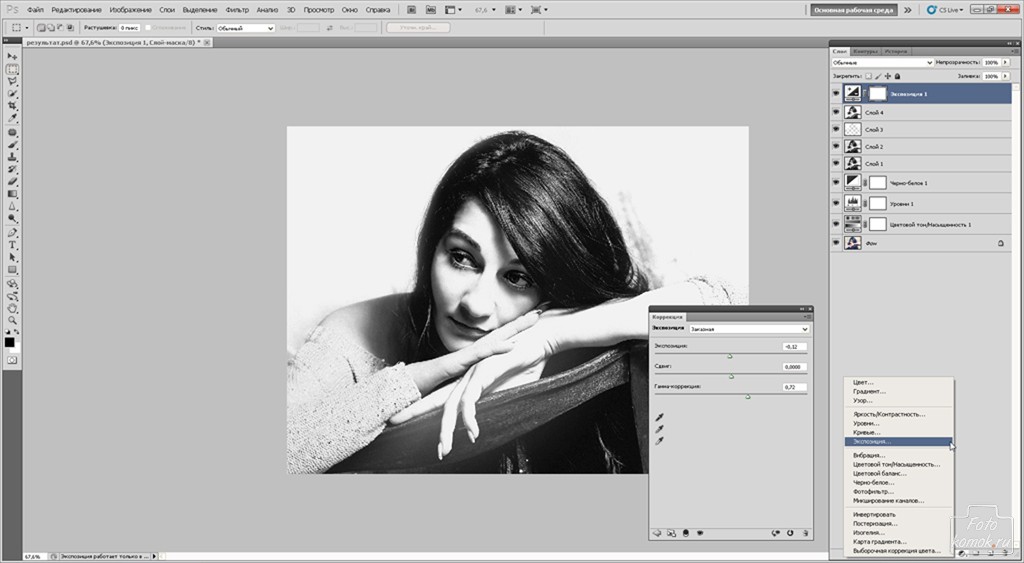Open the Стиль dropdown in the options bar

245,28
